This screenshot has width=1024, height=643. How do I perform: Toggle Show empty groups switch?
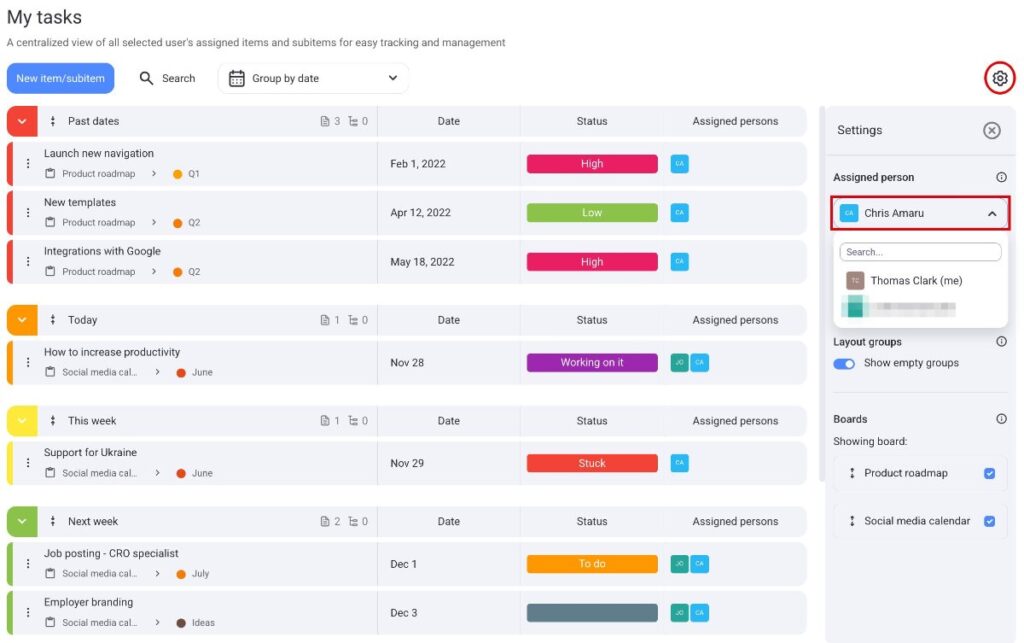(x=845, y=363)
